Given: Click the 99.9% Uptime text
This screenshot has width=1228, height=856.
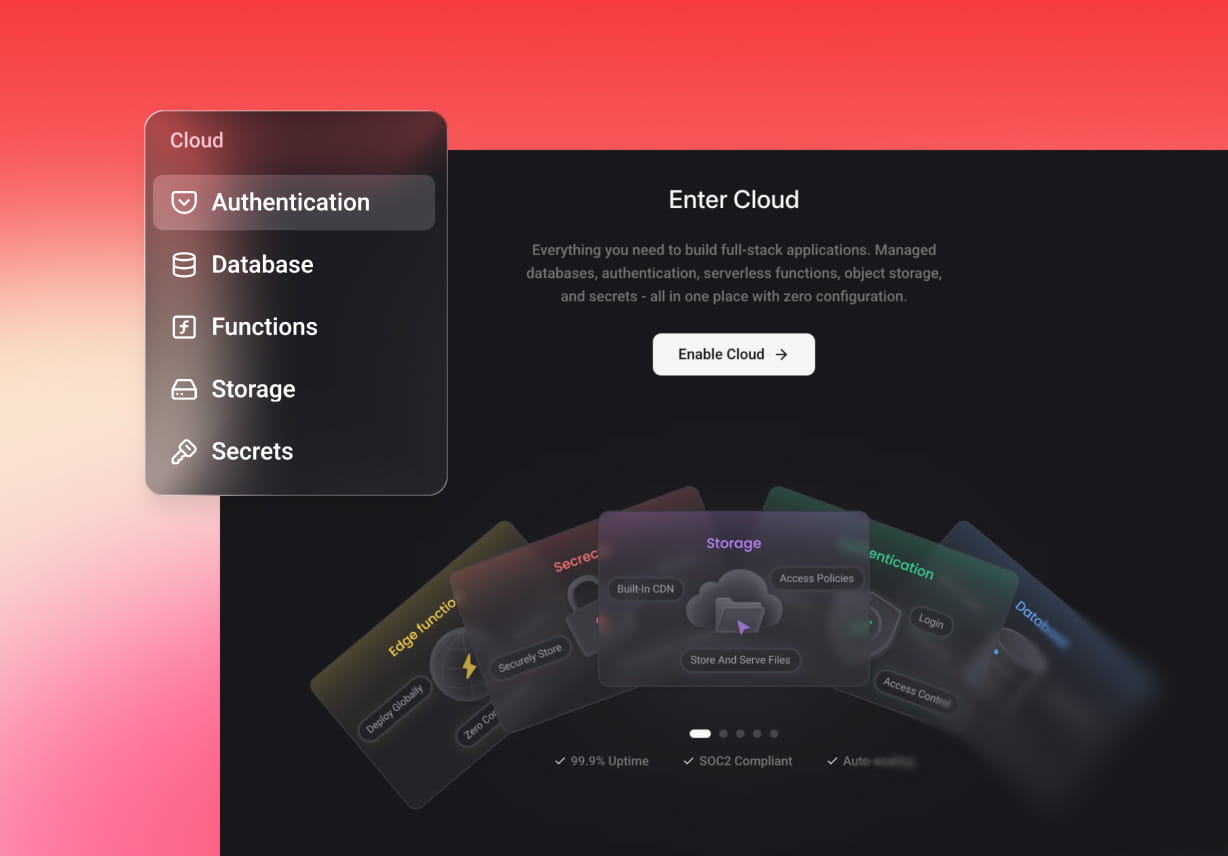Looking at the screenshot, I should tap(609, 761).
